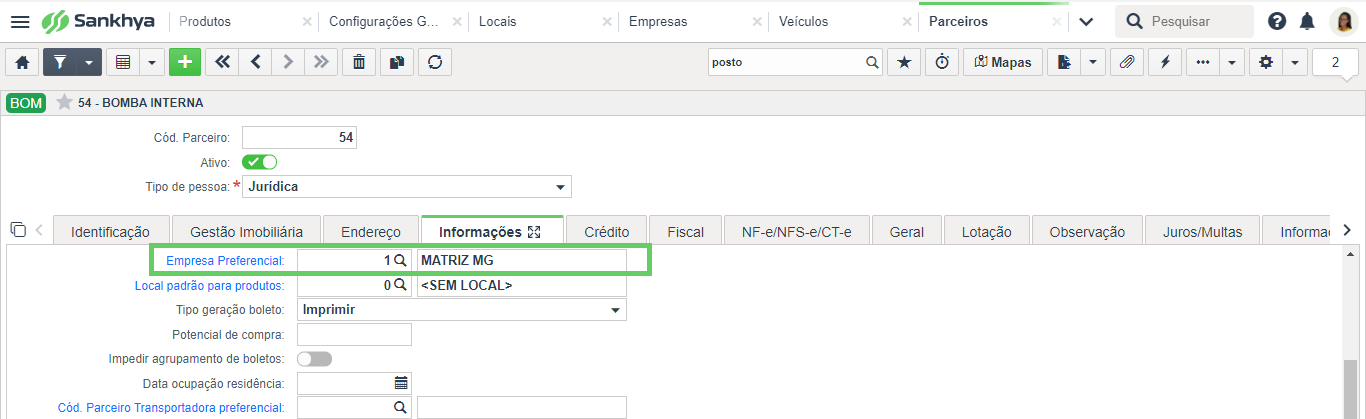Go to previous record
1366x419 pixels.
coord(255,62)
